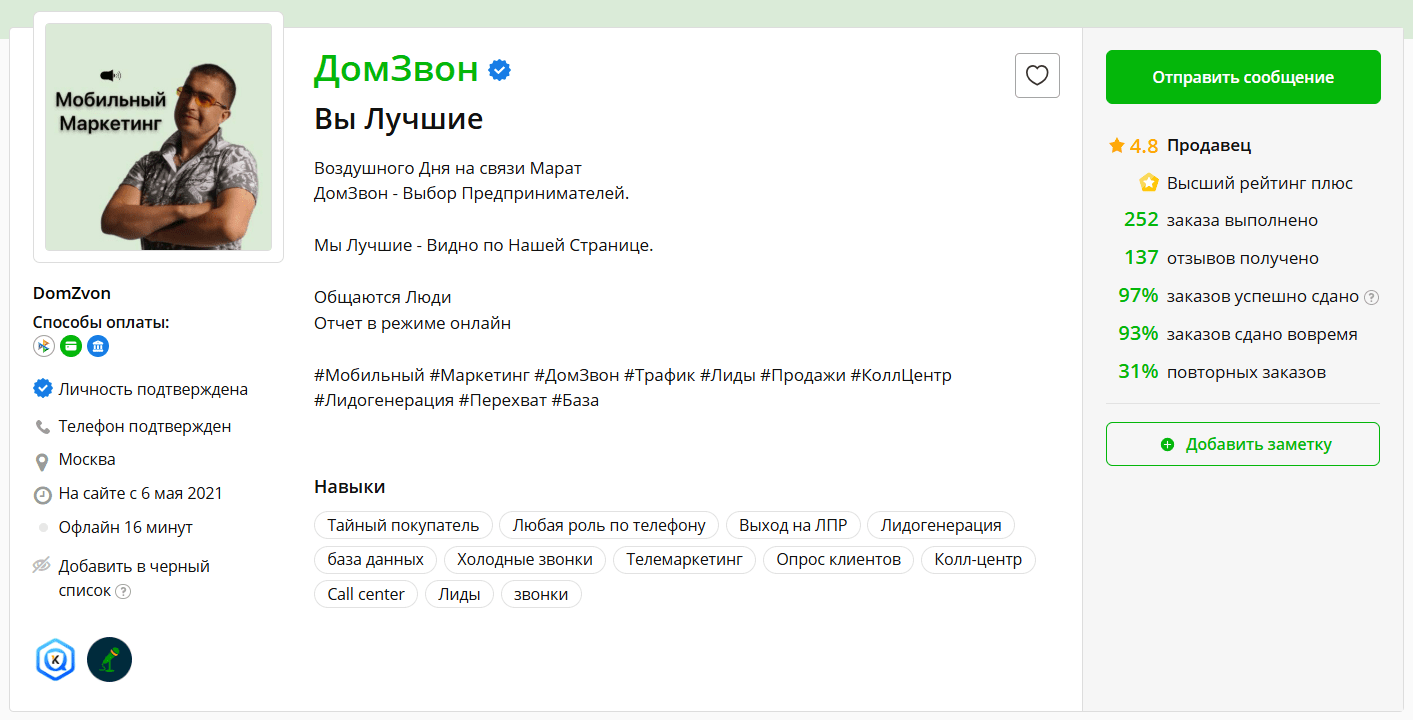Click help icon next to заказов успешно сдано
The width and height of the screenshot is (1413, 720).
click(1371, 297)
